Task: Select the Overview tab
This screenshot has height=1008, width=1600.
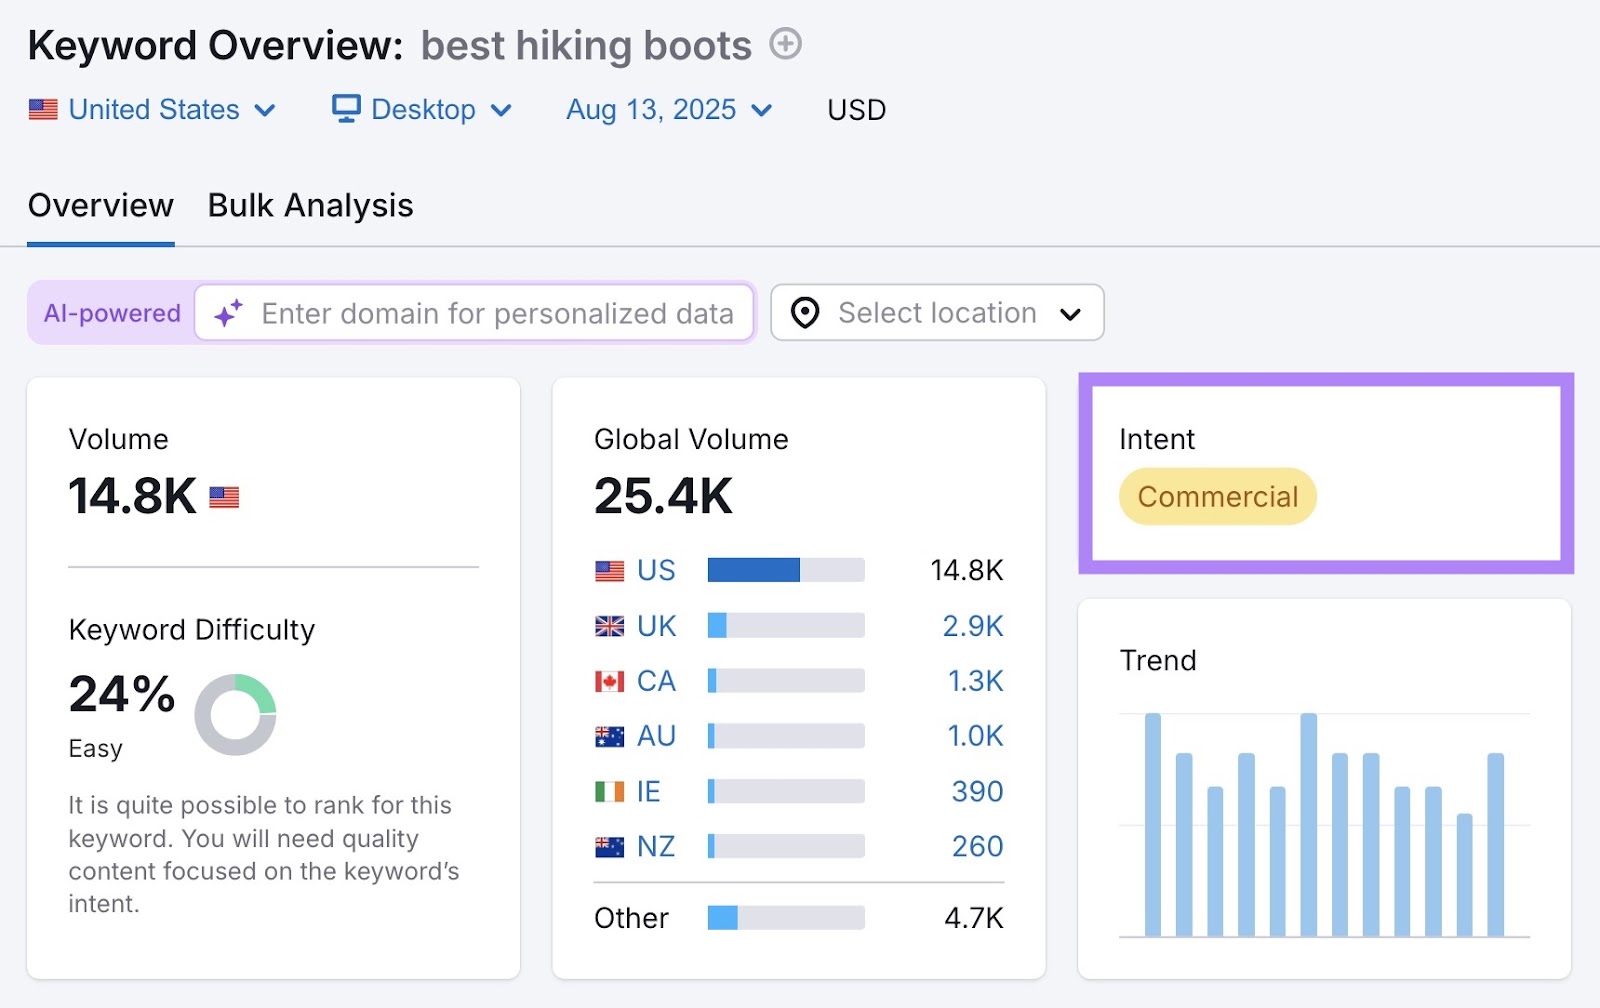Action: pyautogui.click(x=100, y=206)
